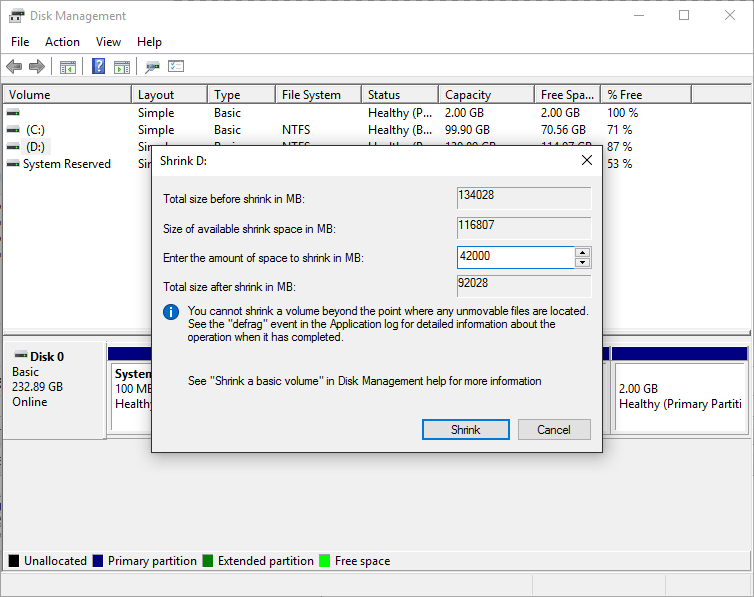This screenshot has width=754, height=597.
Task: Click the Shrink button
Action: pyautogui.click(x=465, y=429)
